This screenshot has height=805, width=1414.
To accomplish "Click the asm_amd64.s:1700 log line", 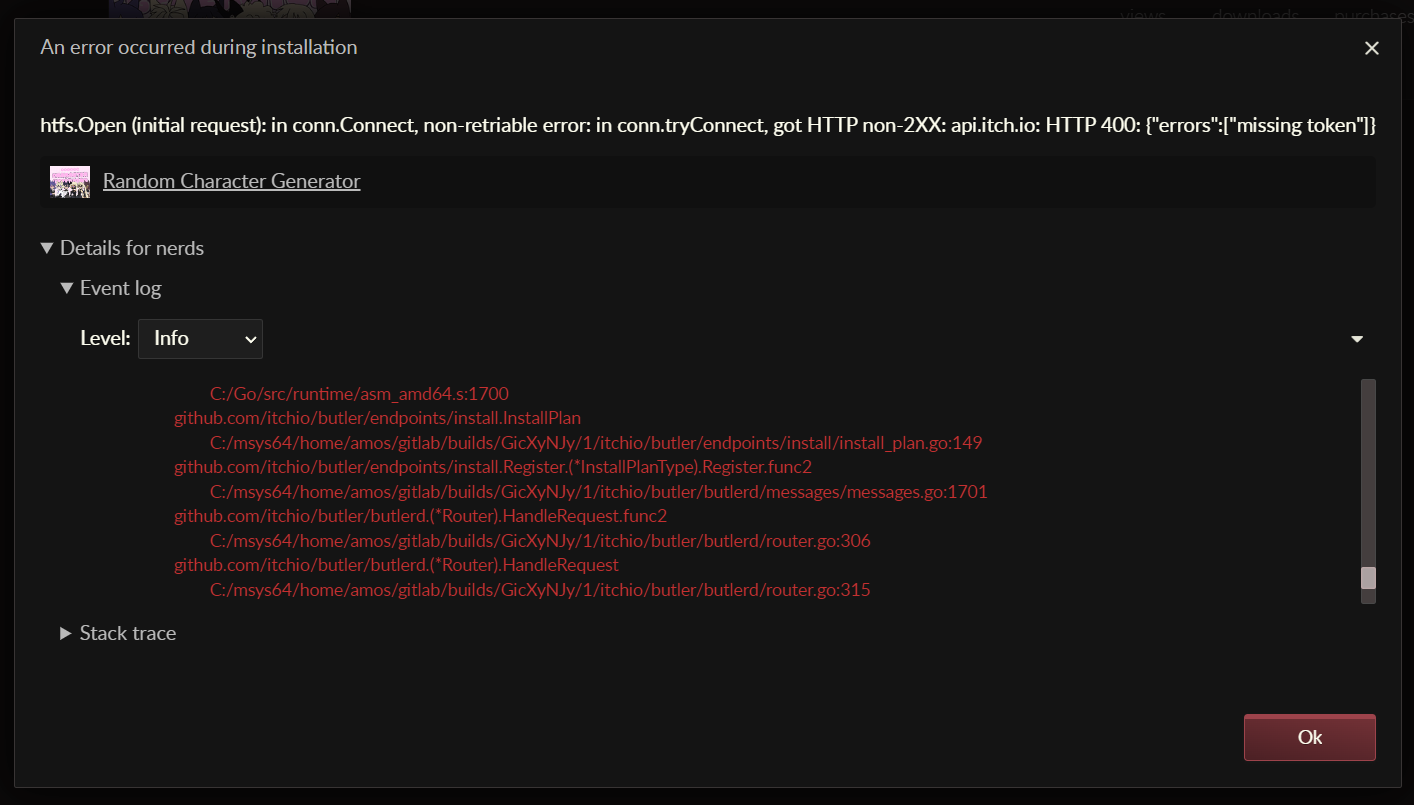I will coord(359,394).
